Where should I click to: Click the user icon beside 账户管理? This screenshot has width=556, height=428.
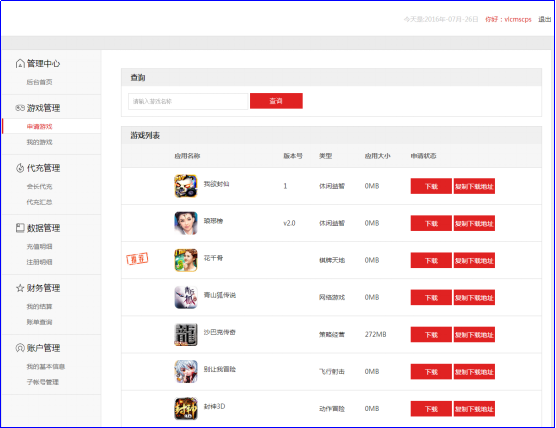[x=20, y=348]
